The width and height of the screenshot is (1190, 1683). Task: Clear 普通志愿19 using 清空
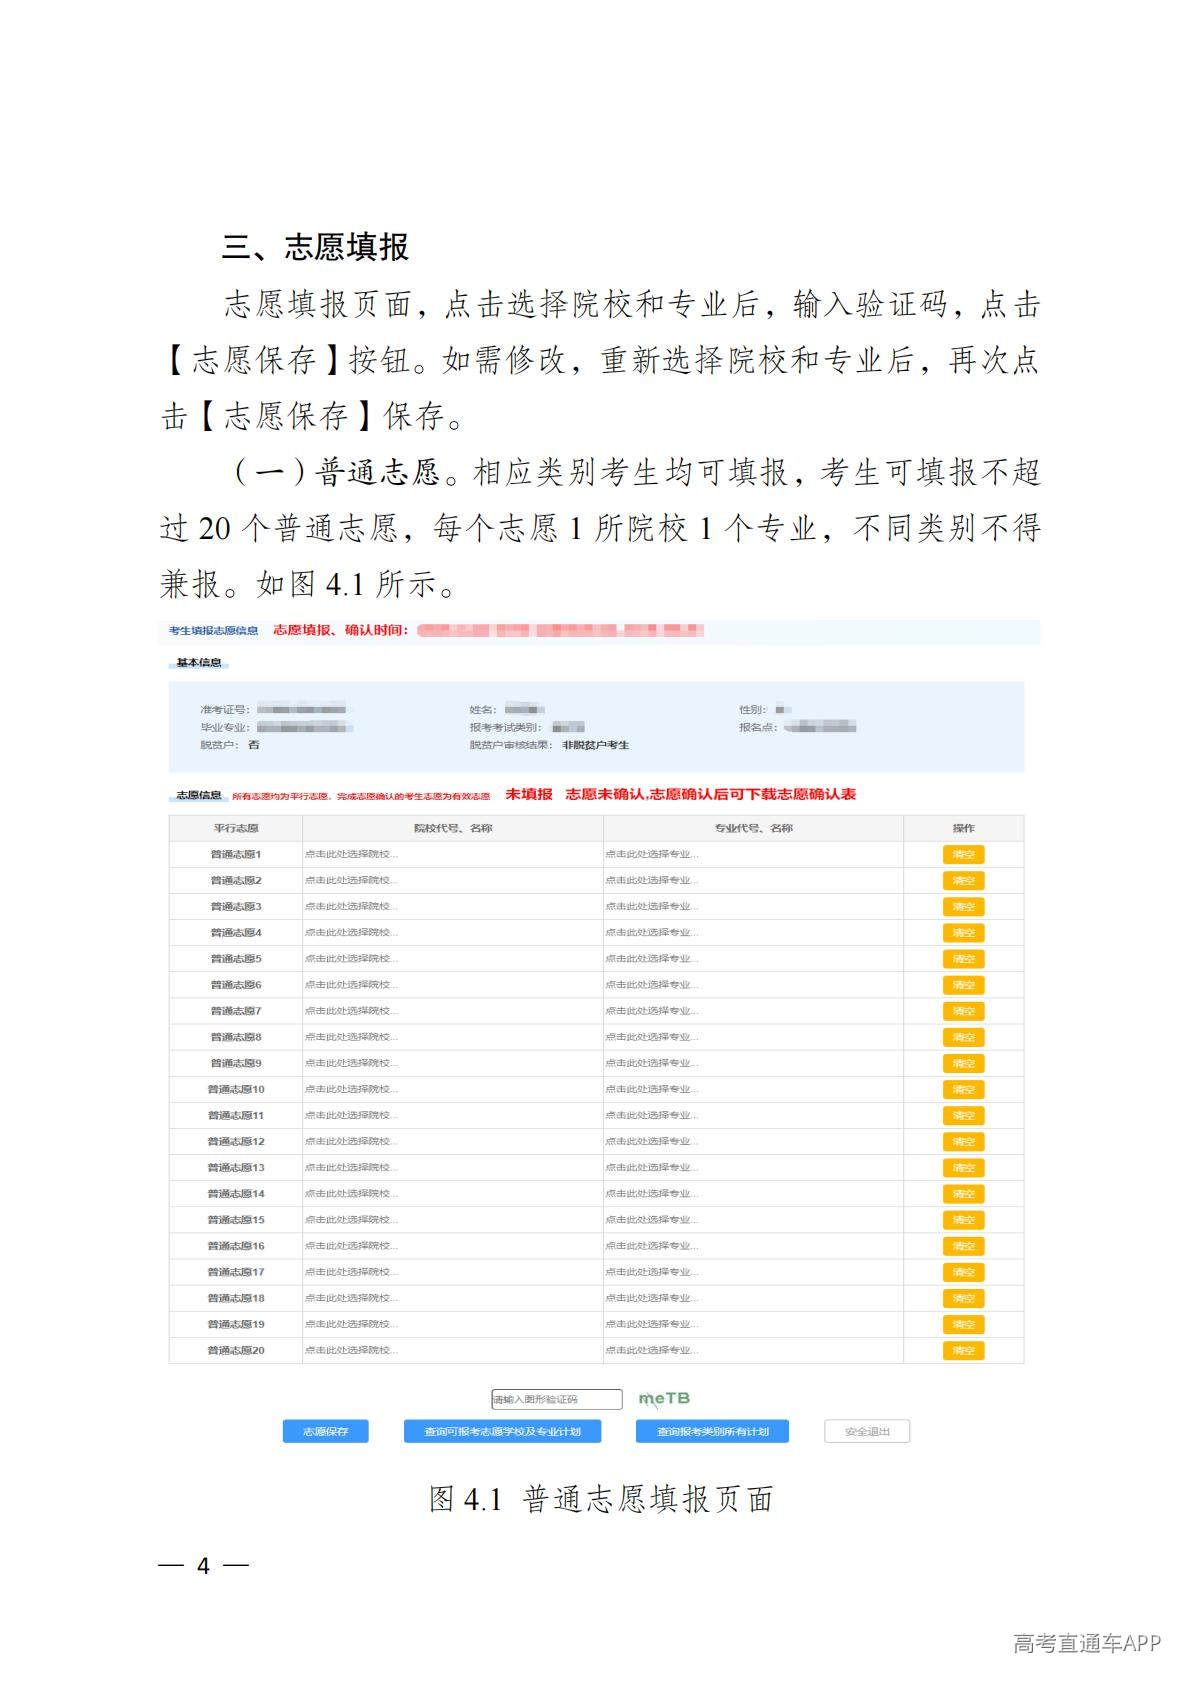(x=963, y=1324)
